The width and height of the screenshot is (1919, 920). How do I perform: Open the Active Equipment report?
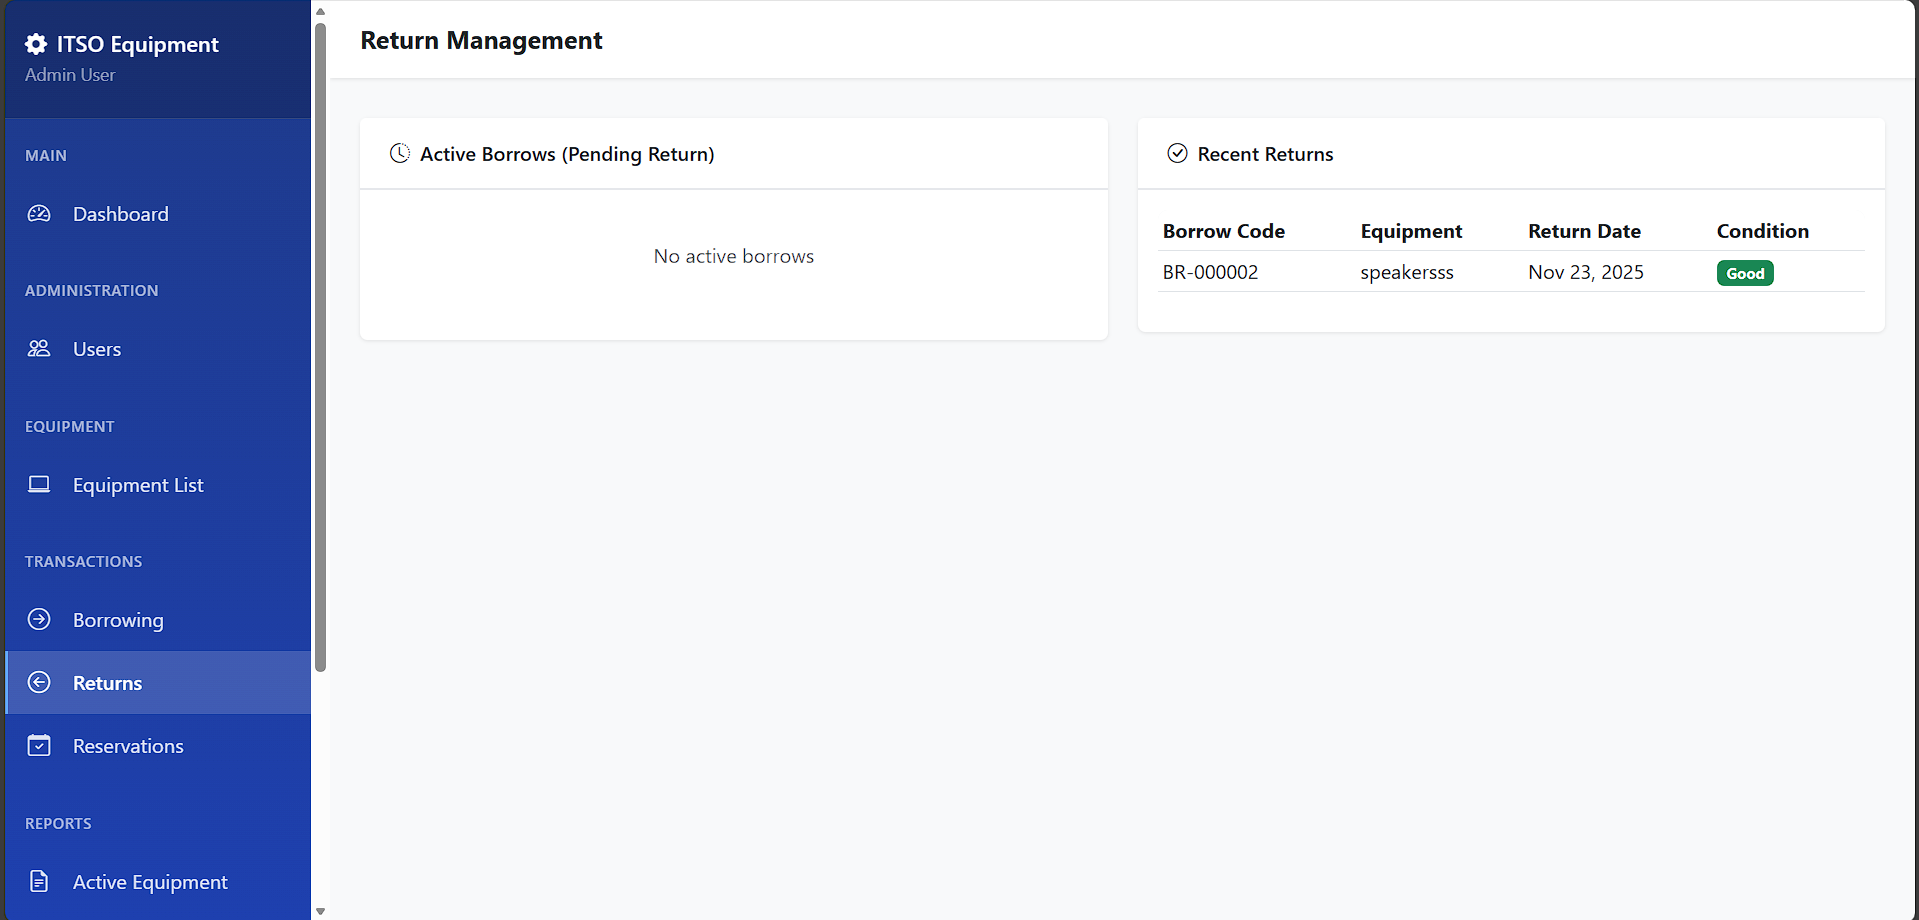[x=150, y=882]
